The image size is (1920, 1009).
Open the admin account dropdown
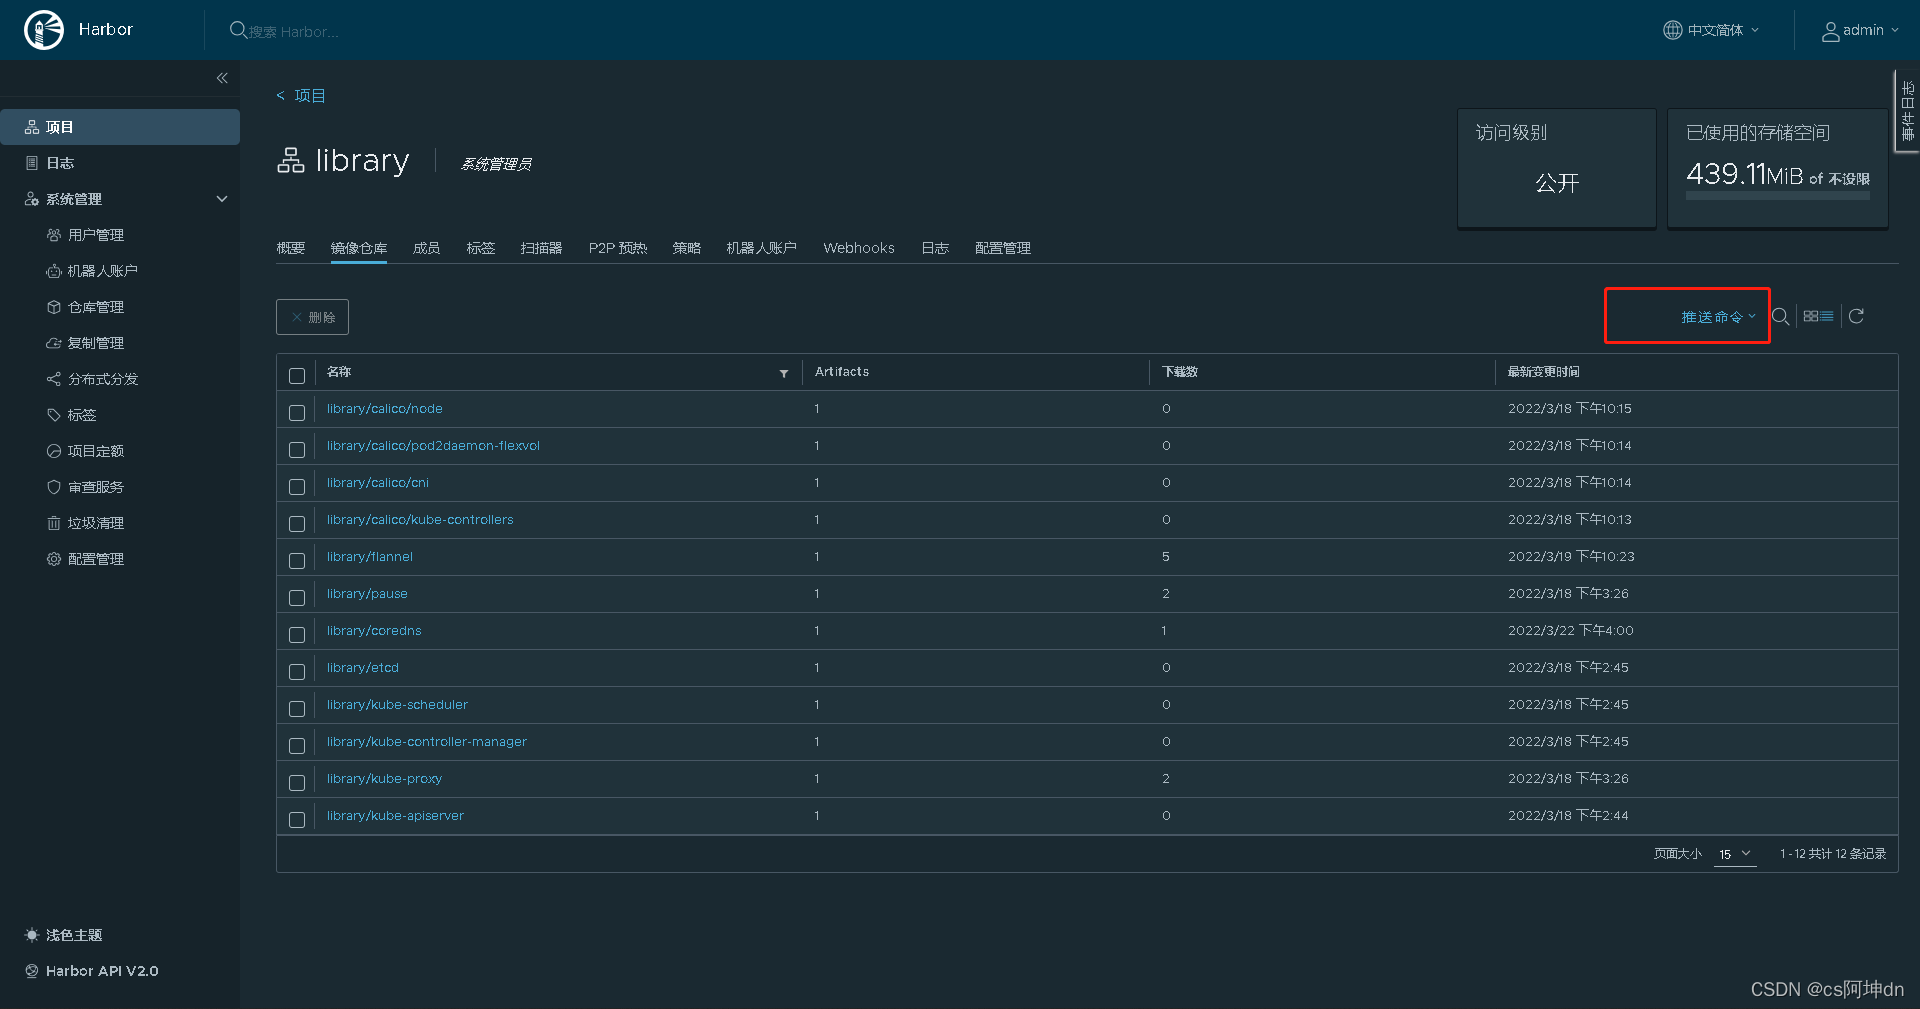coord(1860,30)
